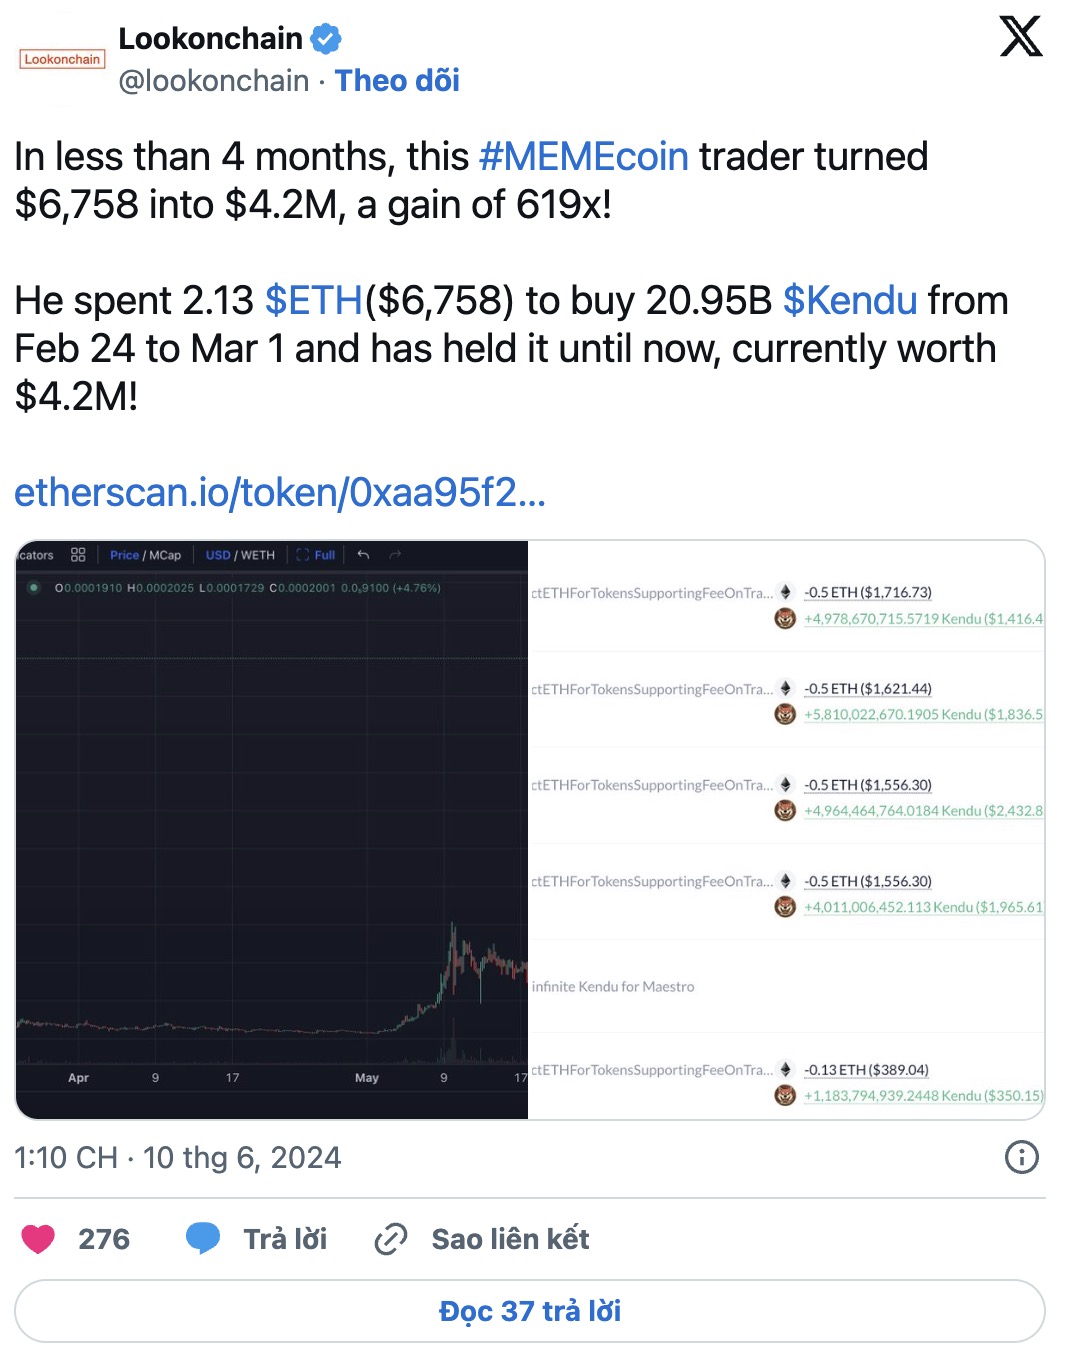Open the #MEMEcoin hashtag

(584, 157)
